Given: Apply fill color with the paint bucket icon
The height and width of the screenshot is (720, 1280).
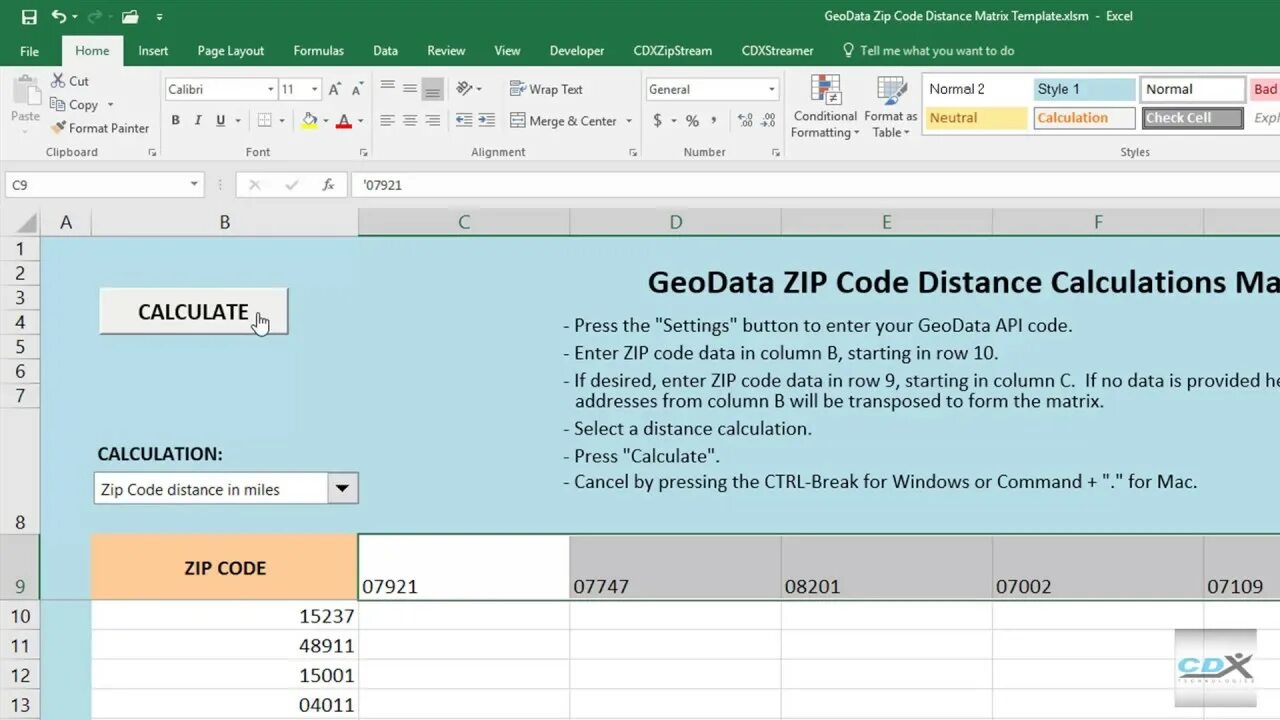Looking at the screenshot, I should click(309, 121).
